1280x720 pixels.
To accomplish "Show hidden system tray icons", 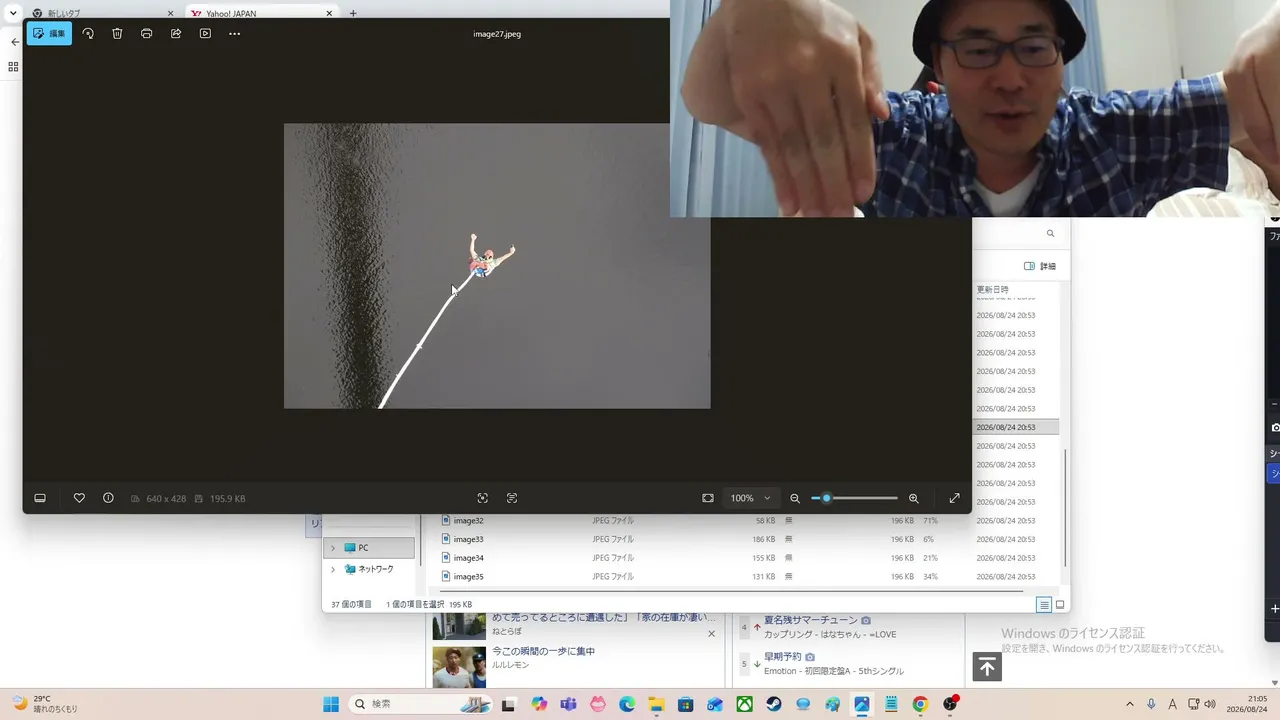I will (1130, 704).
